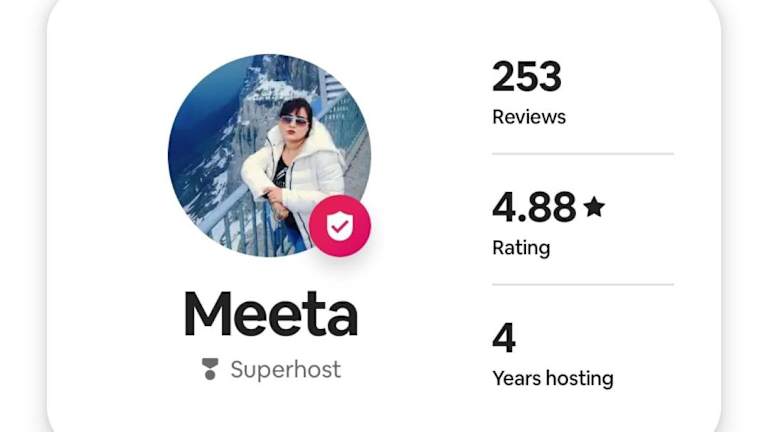
Task: Select the Rating label text
Action: click(x=521, y=247)
